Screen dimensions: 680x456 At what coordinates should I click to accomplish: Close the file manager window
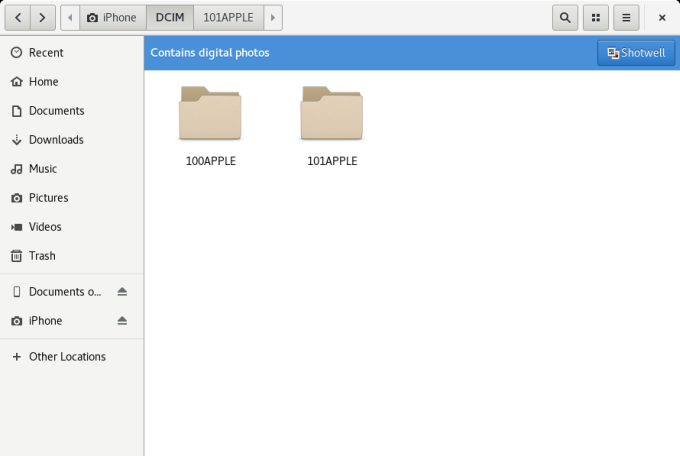coord(662,18)
